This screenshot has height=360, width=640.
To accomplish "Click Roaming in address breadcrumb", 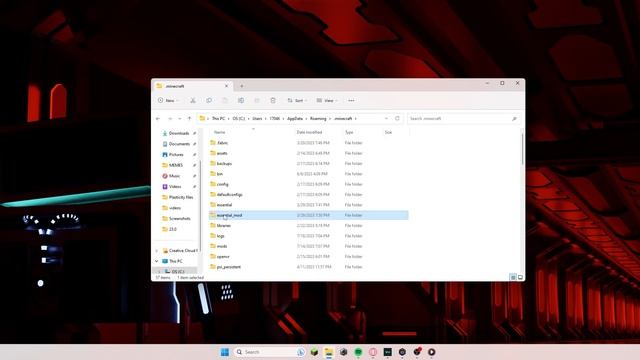I will 318,119.
